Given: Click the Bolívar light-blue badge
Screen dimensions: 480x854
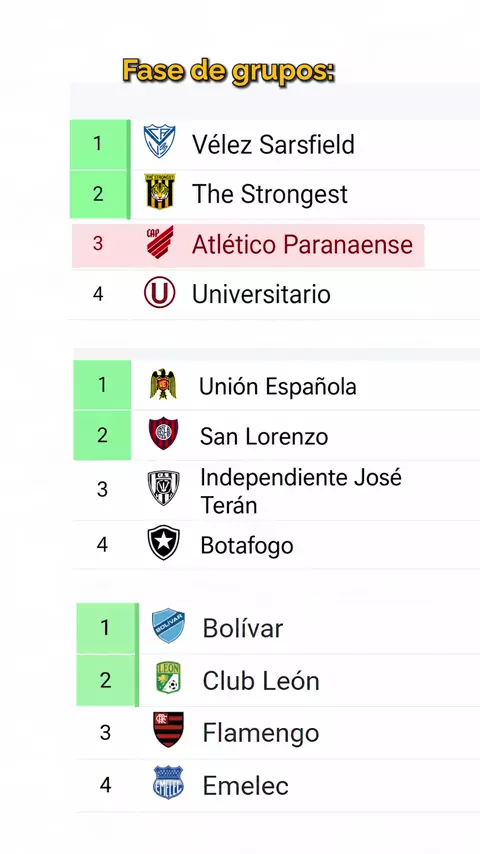Looking at the screenshot, I should [x=168, y=626].
